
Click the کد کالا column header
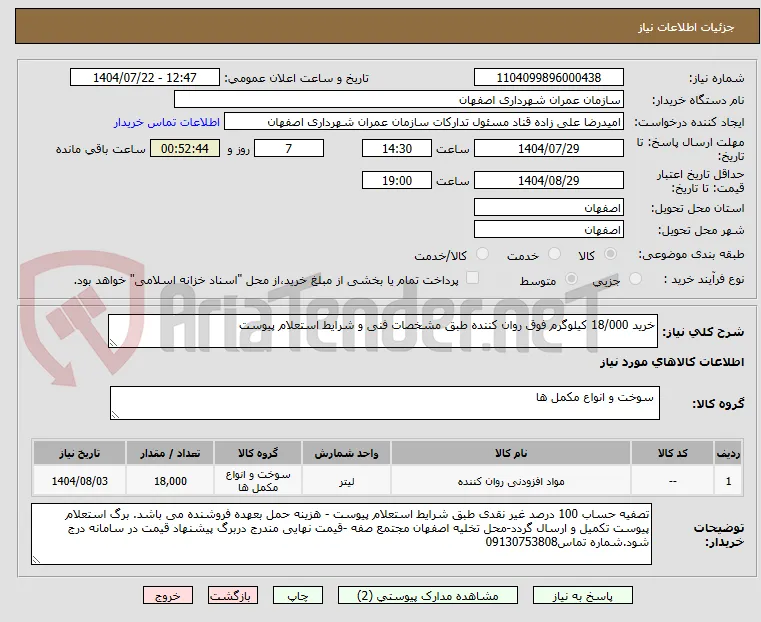coord(672,453)
